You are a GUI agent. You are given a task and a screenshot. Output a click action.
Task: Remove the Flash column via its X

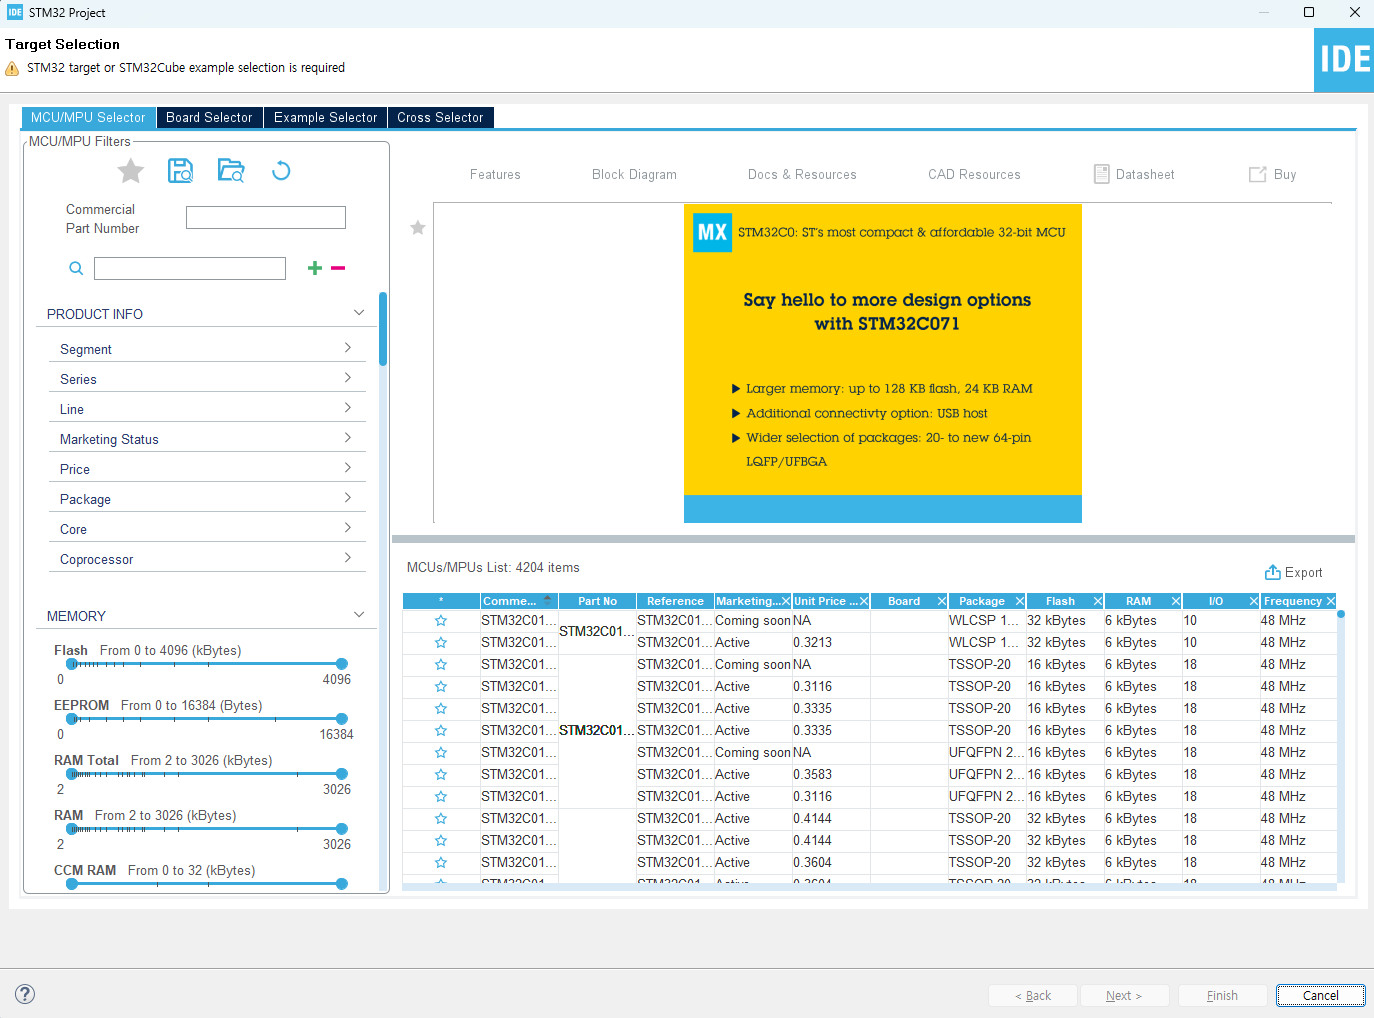(x=1098, y=601)
